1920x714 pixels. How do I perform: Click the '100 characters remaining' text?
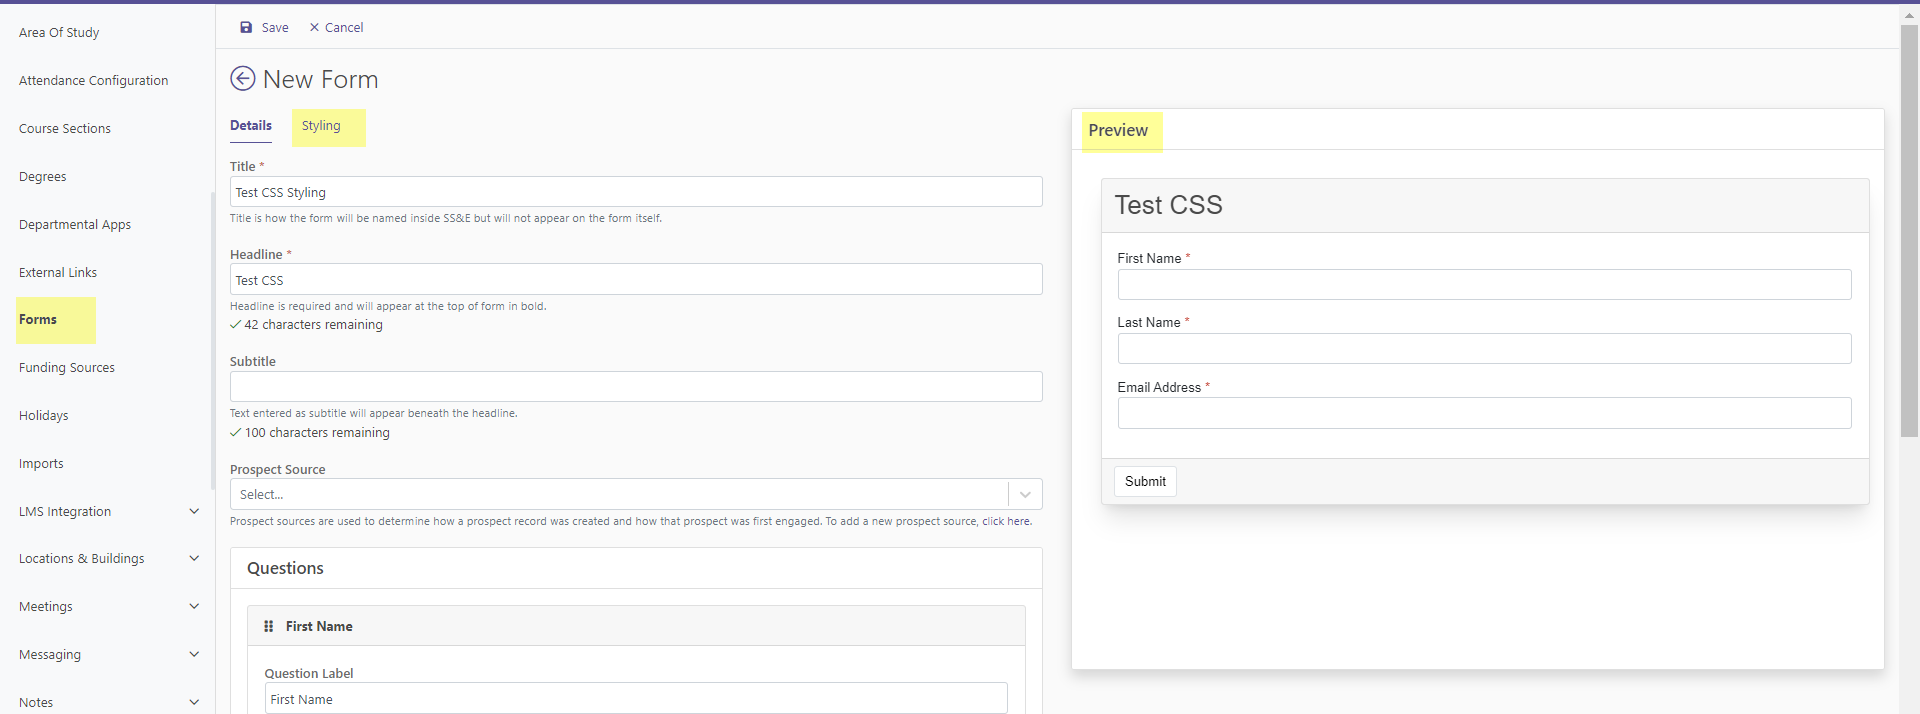[317, 433]
